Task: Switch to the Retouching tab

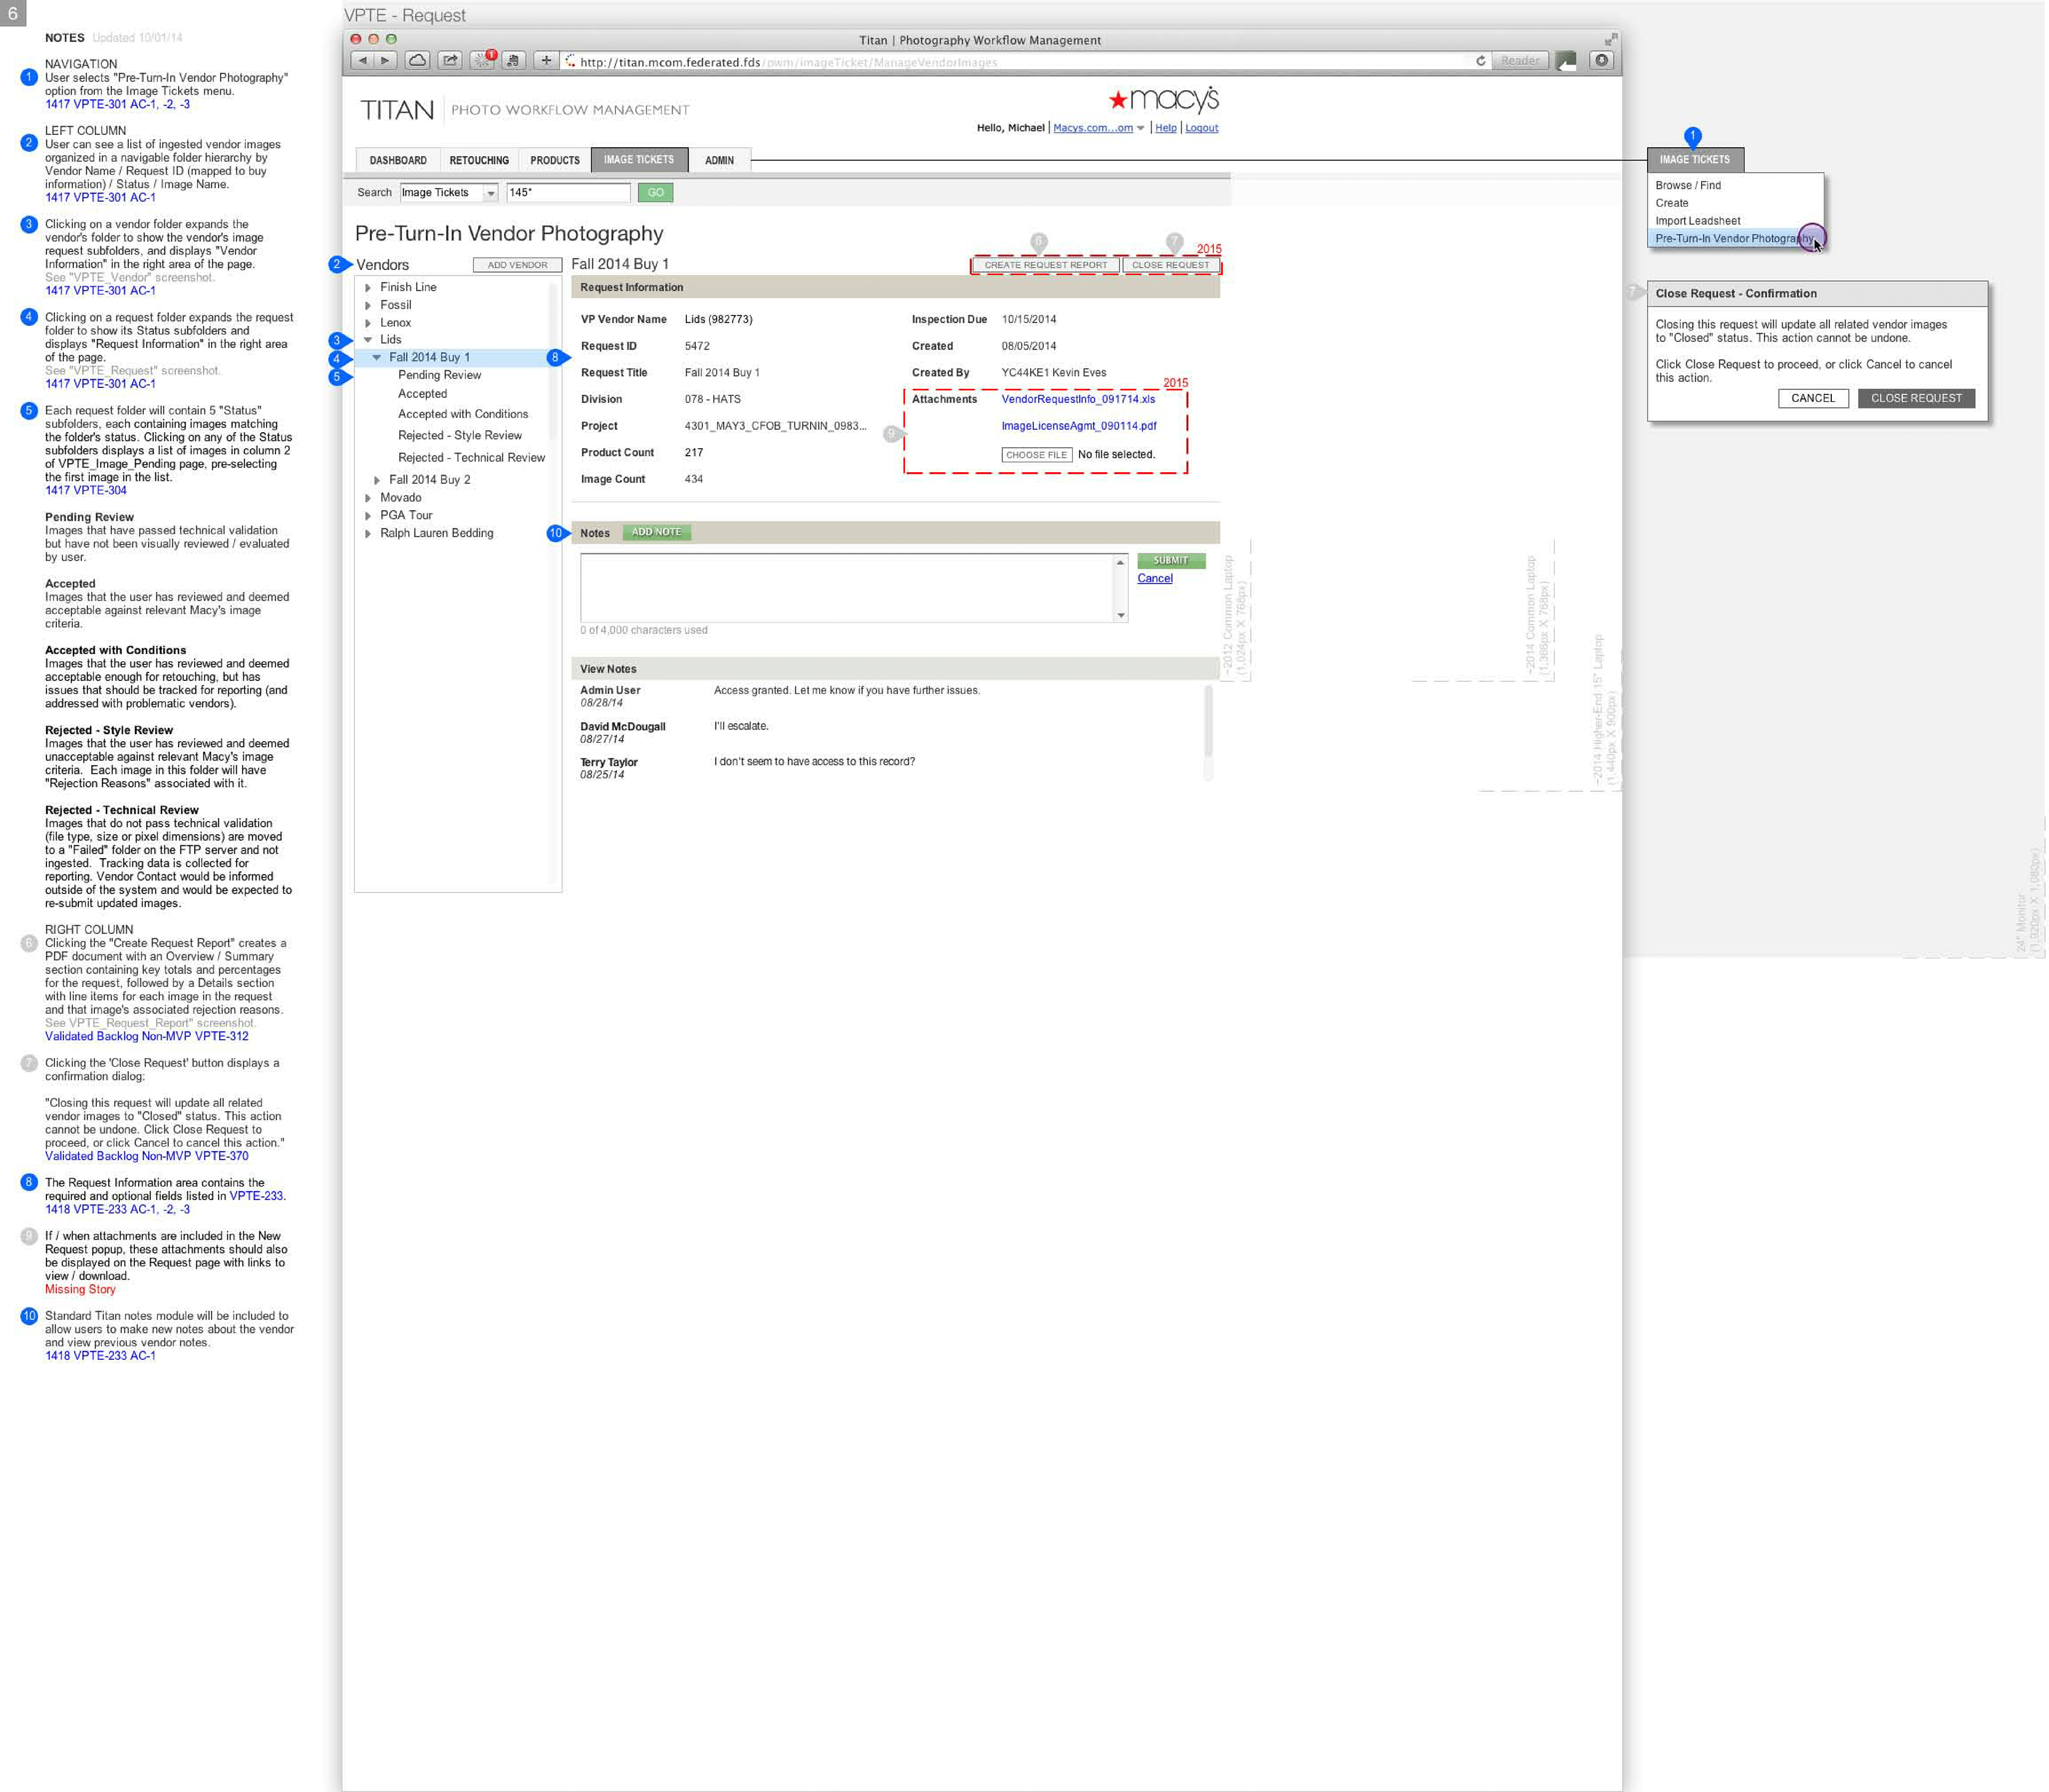Action: pos(479,161)
